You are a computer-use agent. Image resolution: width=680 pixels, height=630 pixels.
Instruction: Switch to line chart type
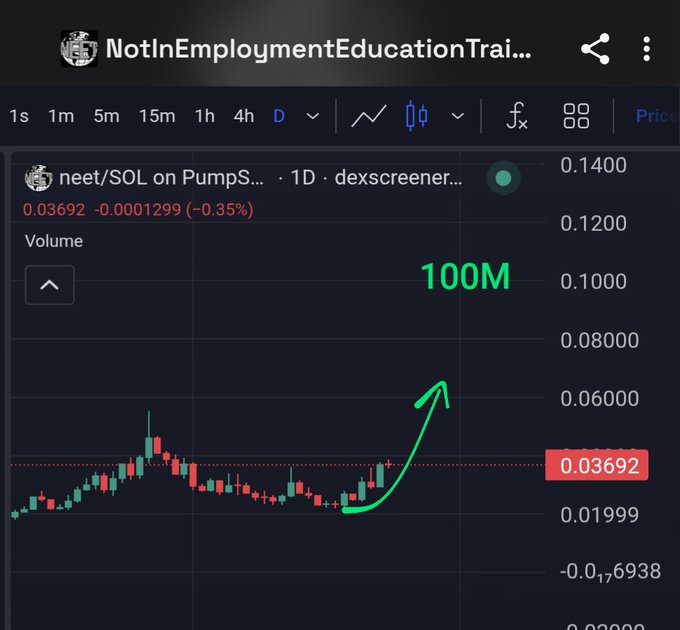[369, 116]
